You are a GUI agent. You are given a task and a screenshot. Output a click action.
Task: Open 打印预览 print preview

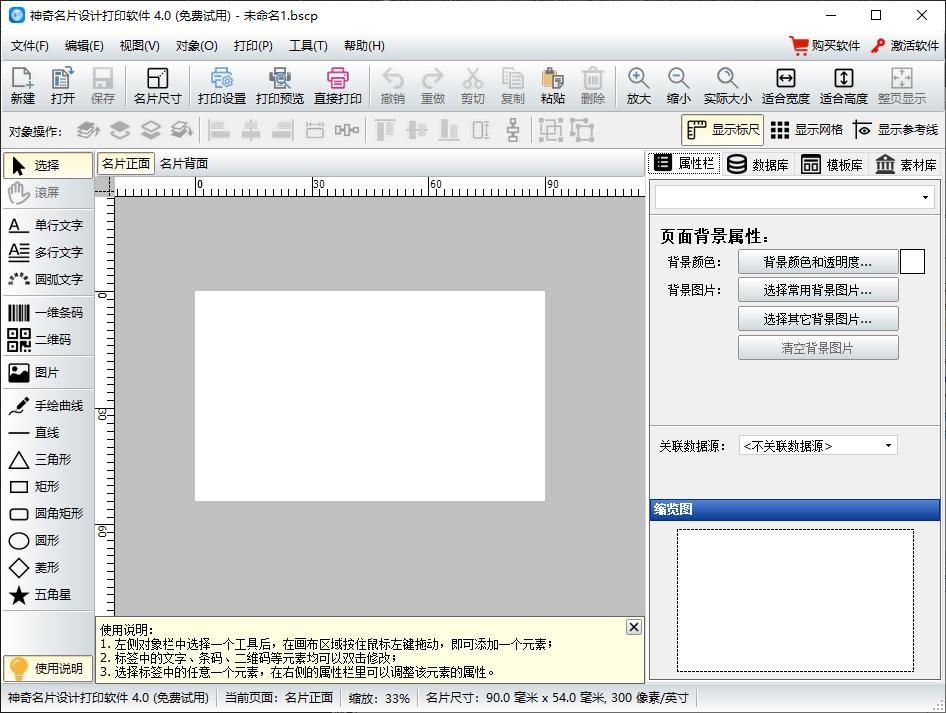(280, 86)
